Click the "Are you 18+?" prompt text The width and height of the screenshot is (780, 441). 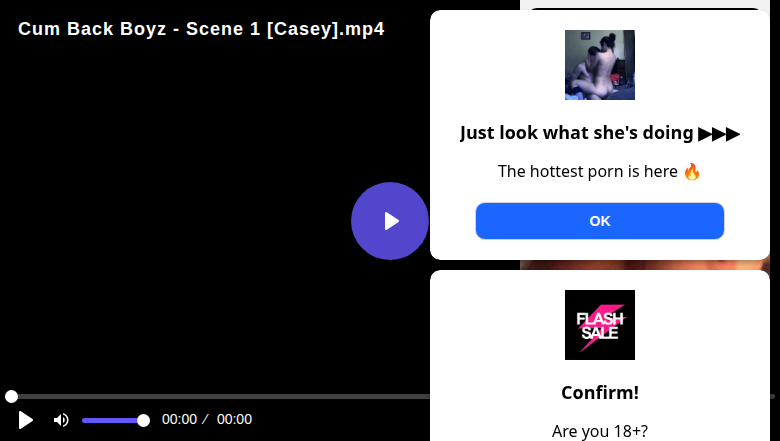(x=599, y=431)
